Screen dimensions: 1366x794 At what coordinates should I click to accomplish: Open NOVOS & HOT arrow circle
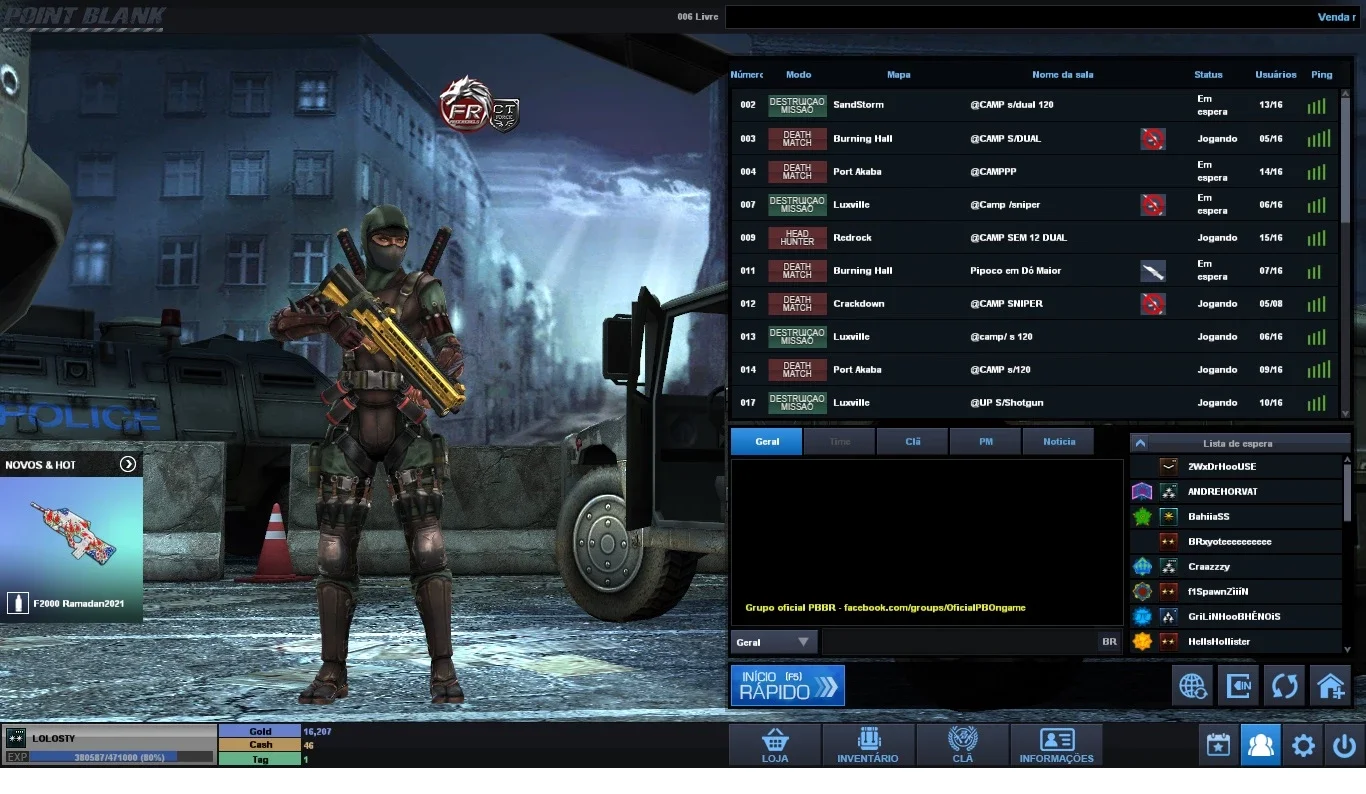coord(128,464)
